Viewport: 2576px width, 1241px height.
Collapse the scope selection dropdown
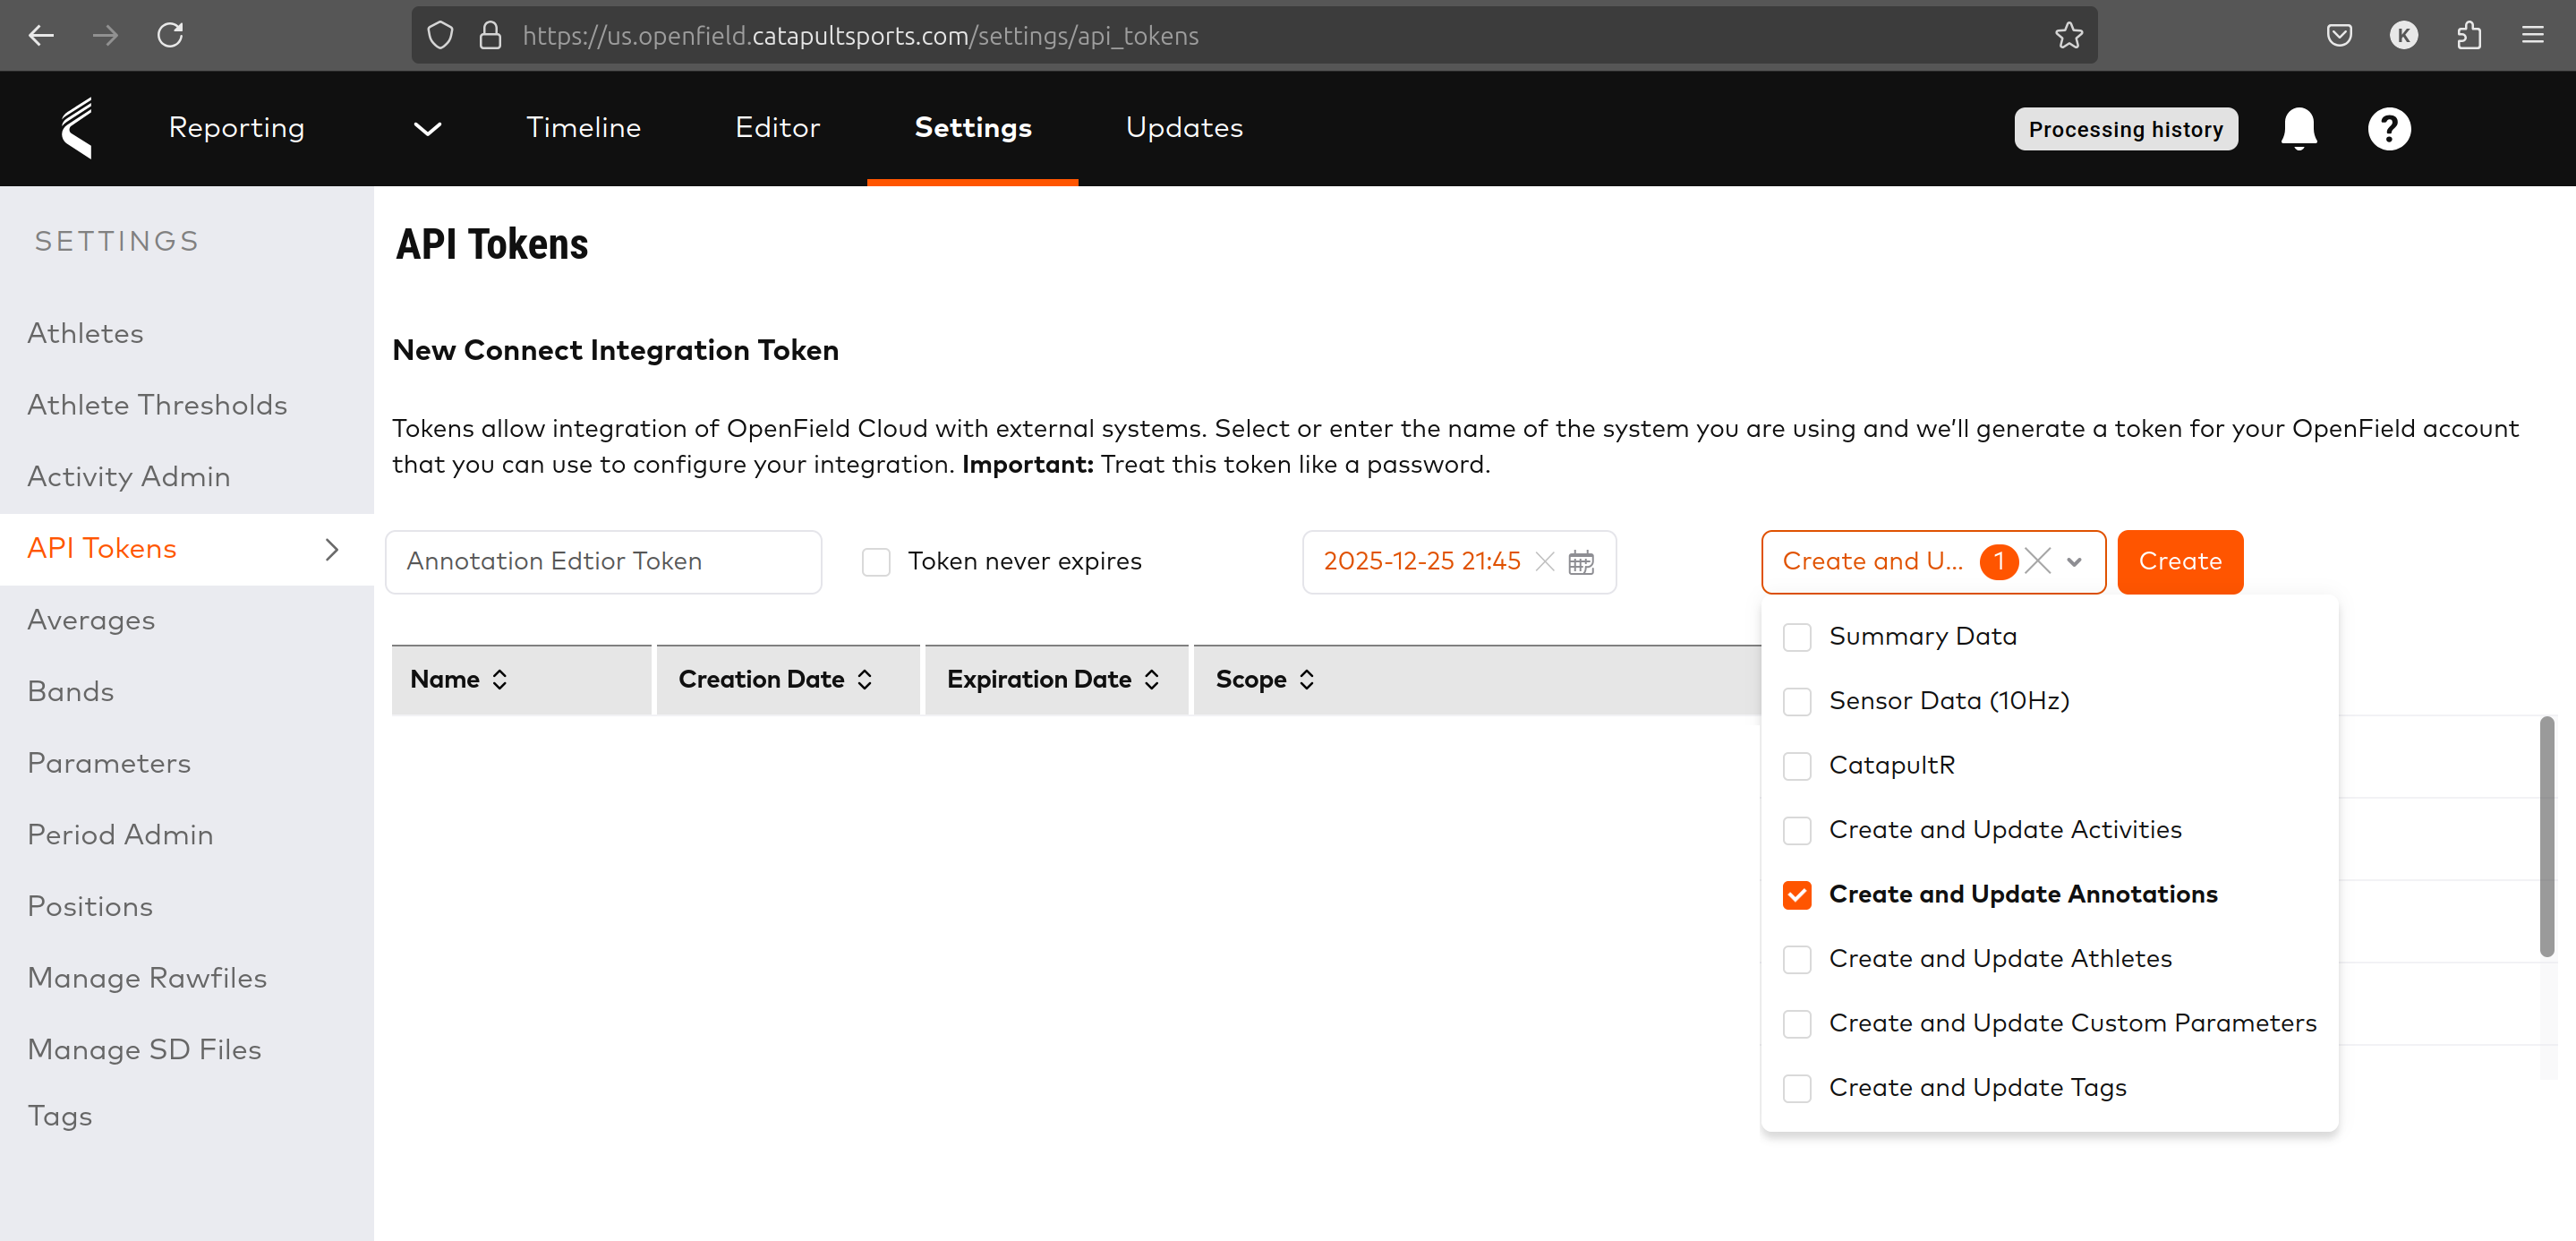pyautogui.click(x=2074, y=562)
